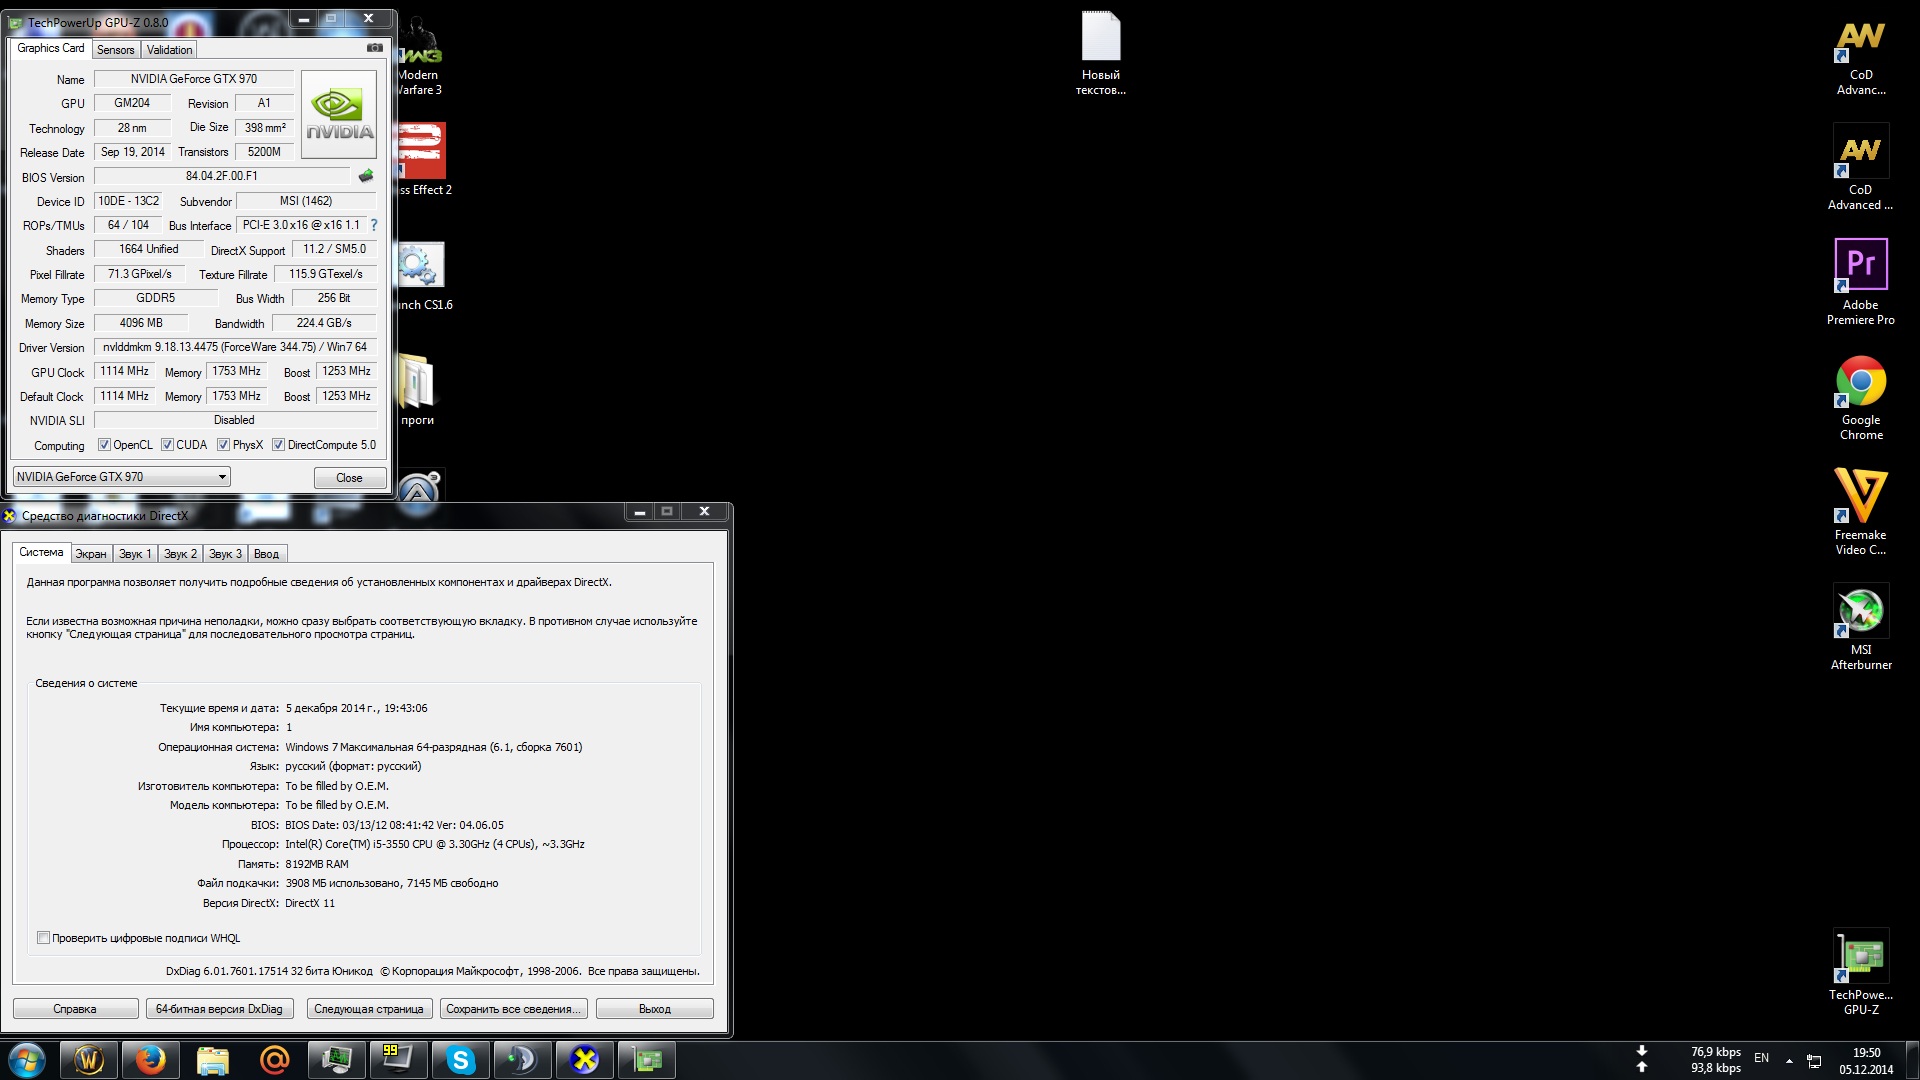Image resolution: width=1920 pixels, height=1080 pixels.
Task: Click the Следующая страница button
Action: point(369,1009)
